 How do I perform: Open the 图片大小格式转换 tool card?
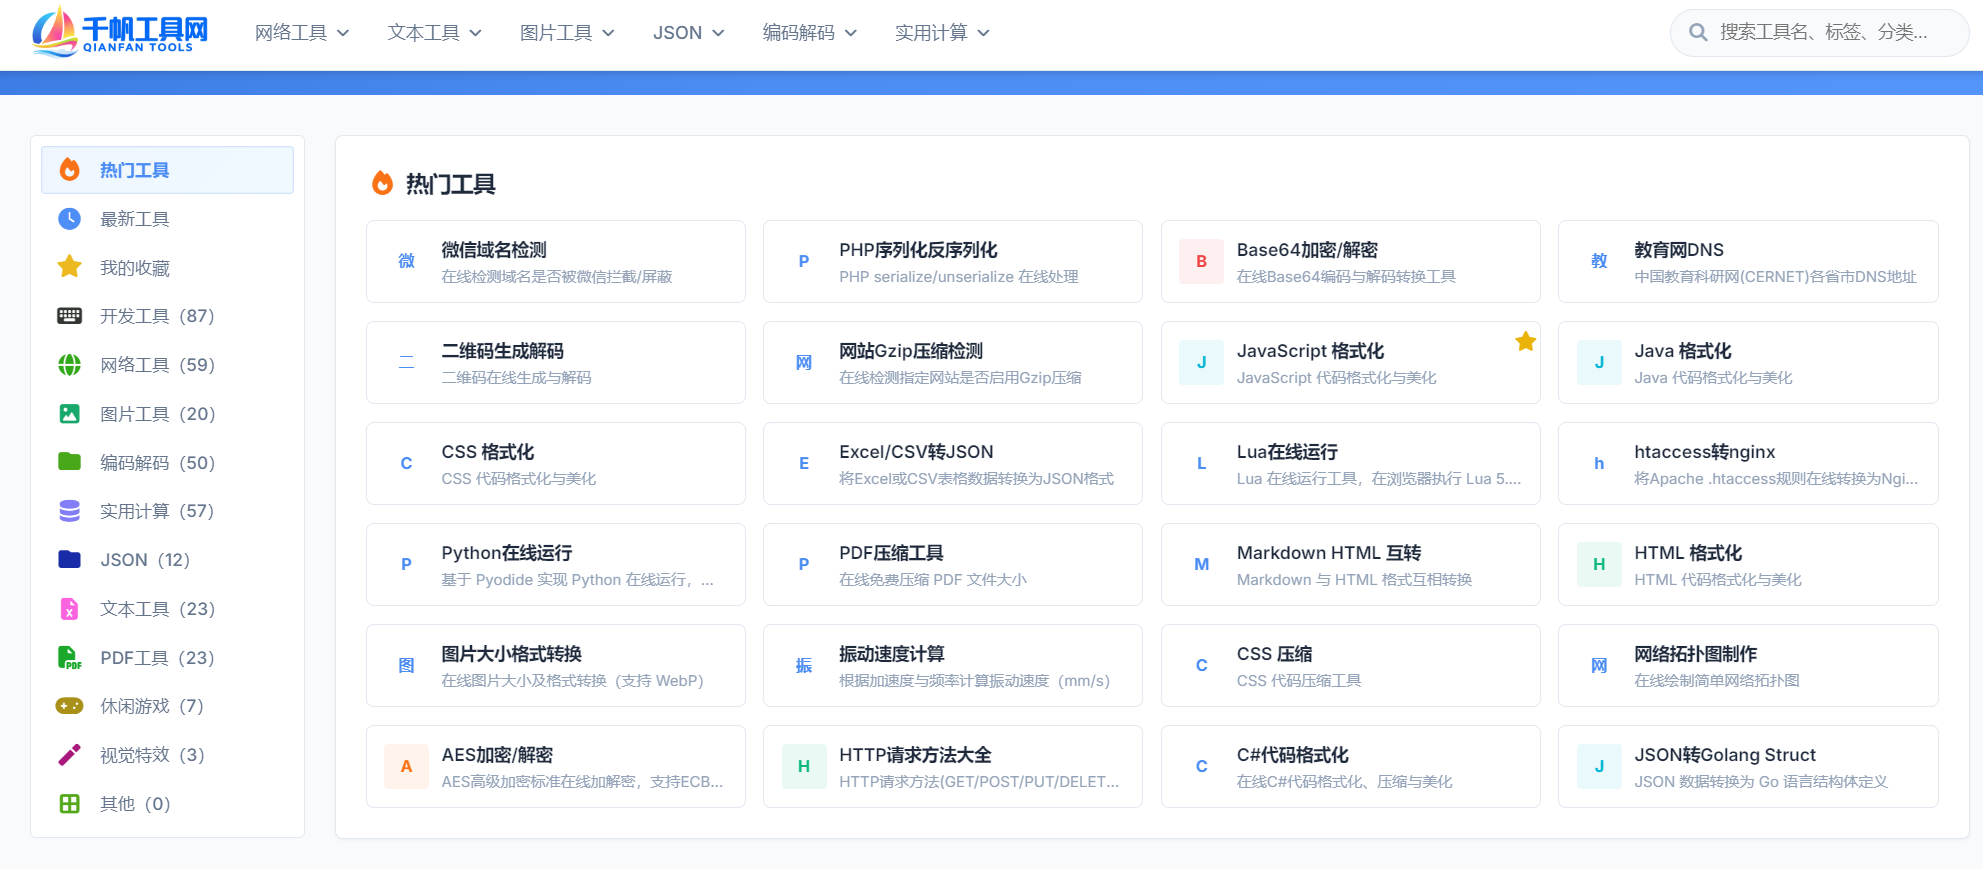[556, 666]
